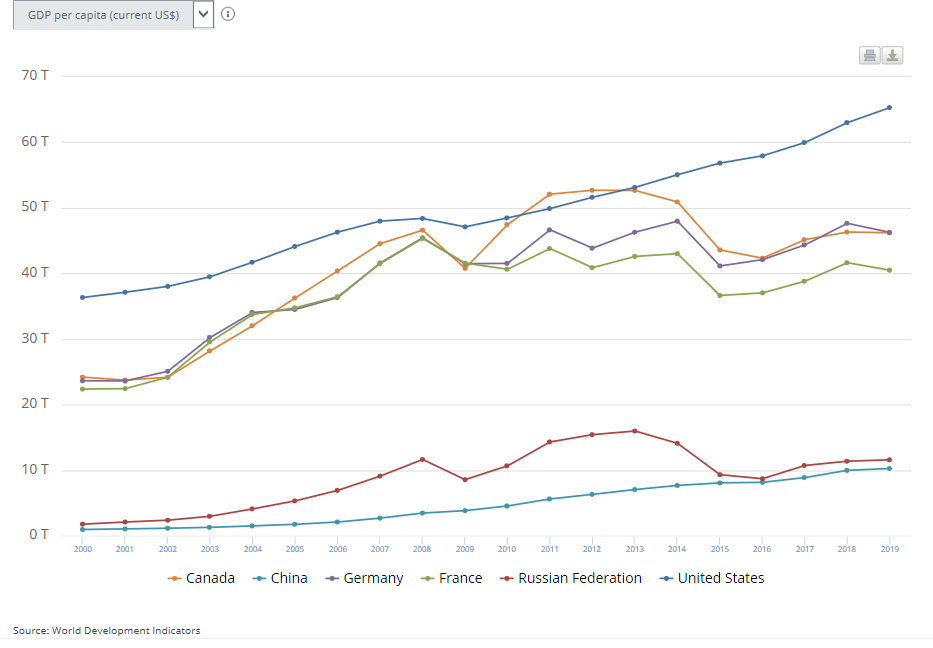The height and width of the screenshot is (648, 933).
Task: Open the GDP per capita indicator selector
Action: click(x=103, y=15)
